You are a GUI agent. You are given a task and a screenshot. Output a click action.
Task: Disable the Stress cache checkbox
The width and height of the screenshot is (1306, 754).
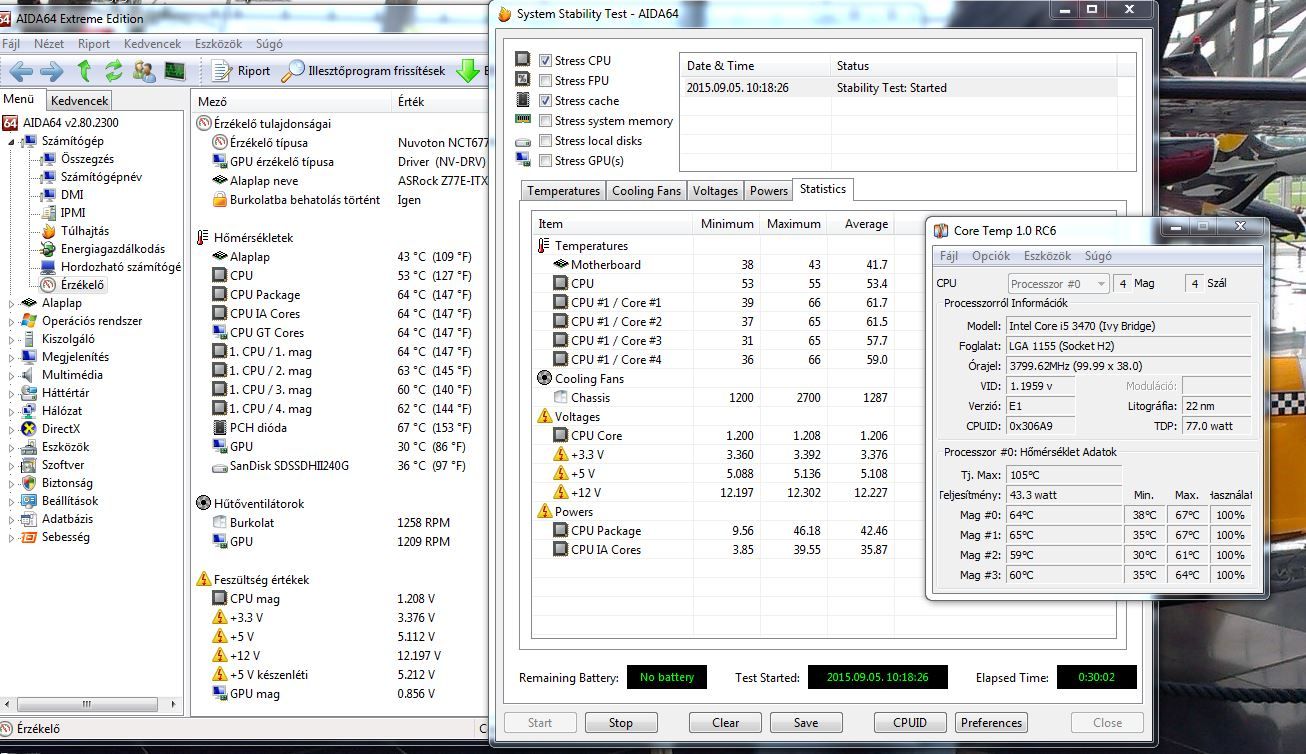(x=546, y=101)
